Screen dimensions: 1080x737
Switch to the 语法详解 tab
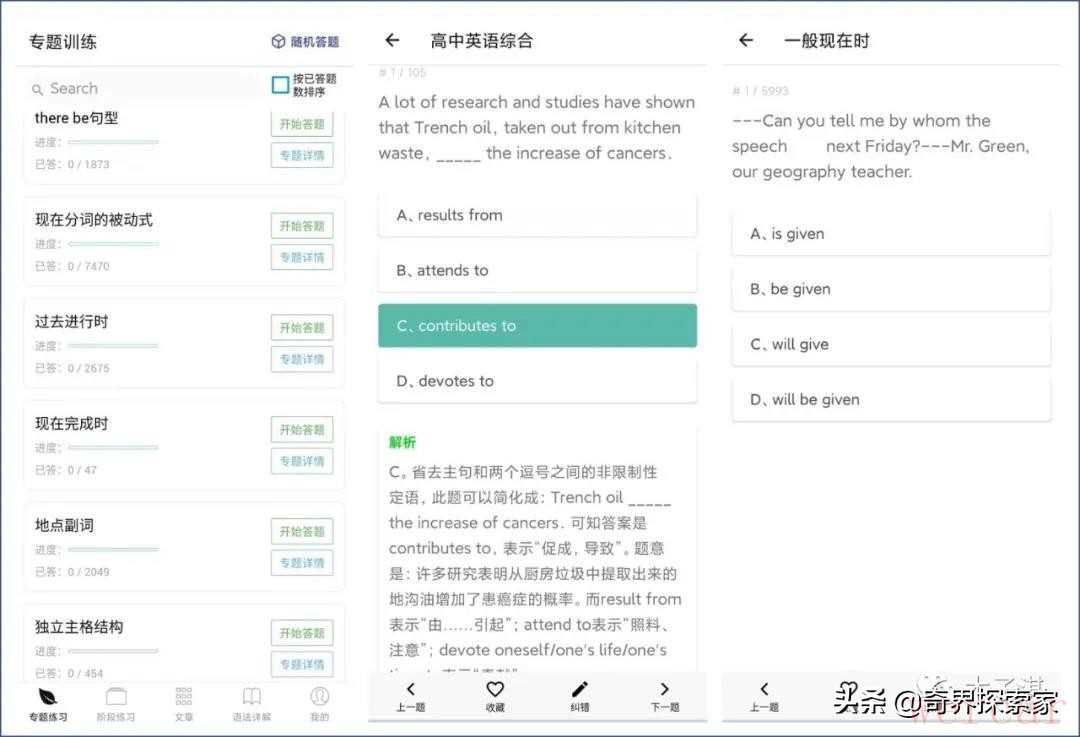[x=252, y=697]
